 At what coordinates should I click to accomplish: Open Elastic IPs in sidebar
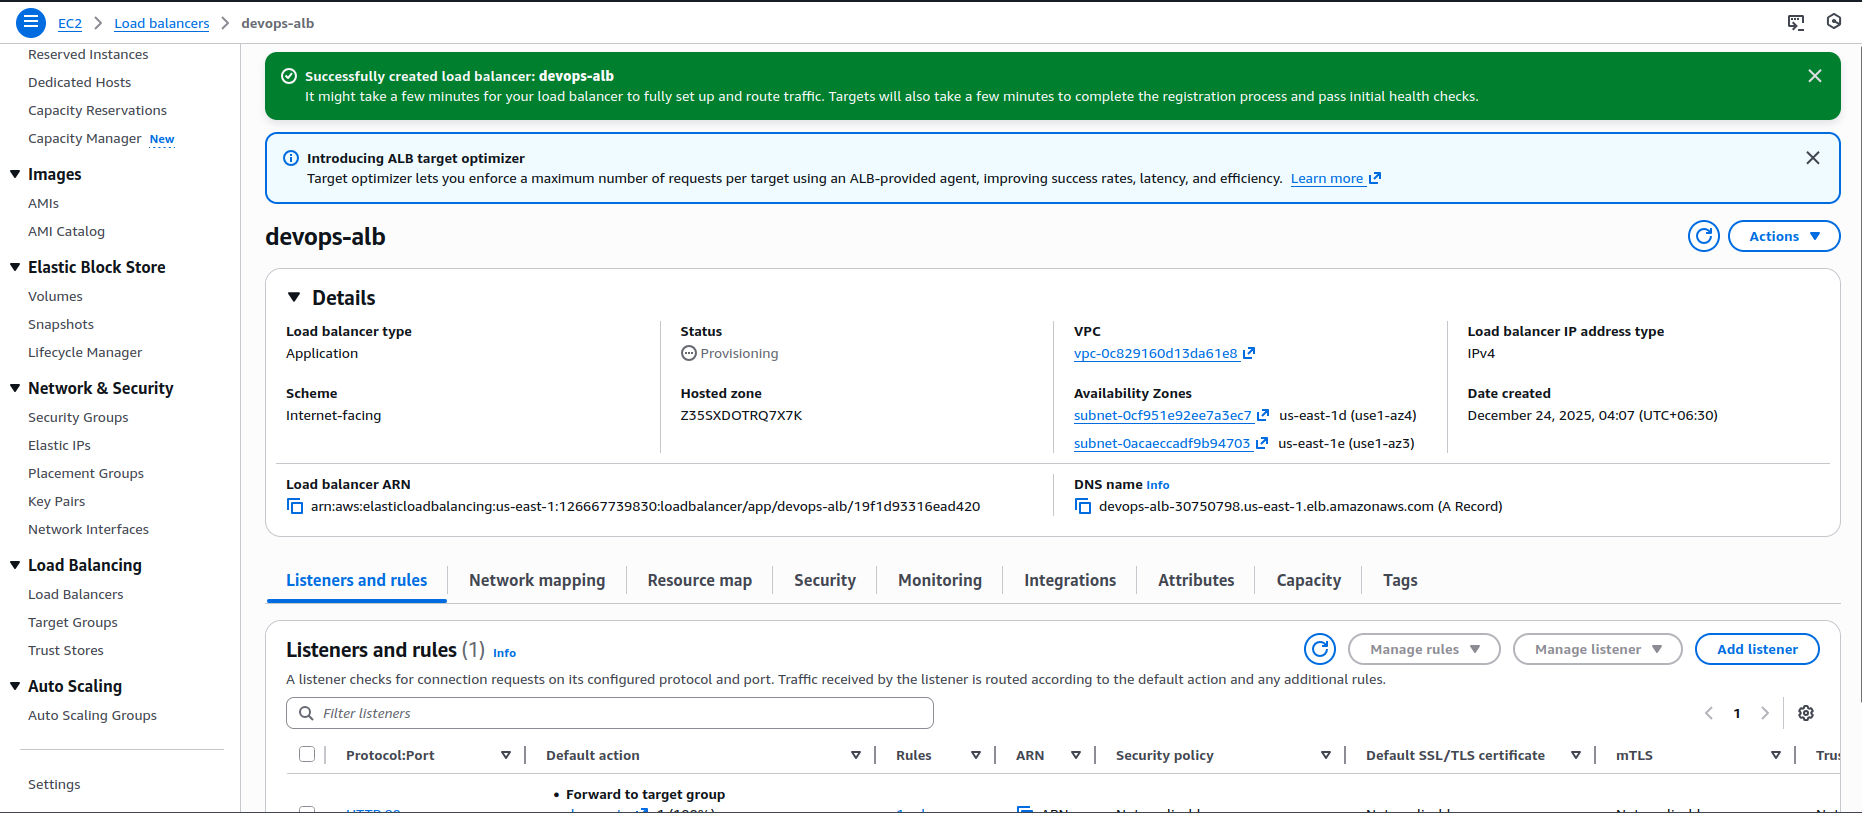point(59,445)
